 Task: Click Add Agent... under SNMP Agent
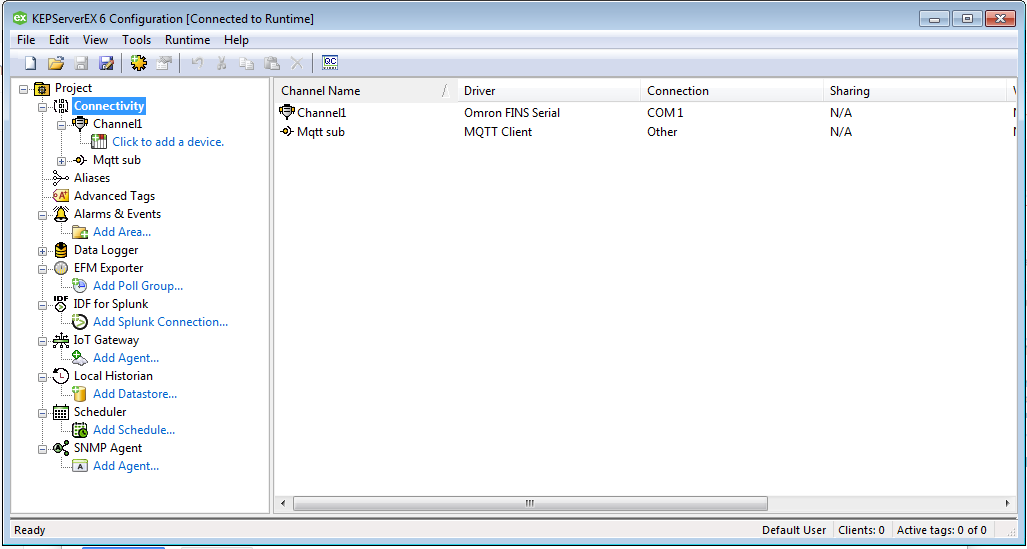pos(126,466)
